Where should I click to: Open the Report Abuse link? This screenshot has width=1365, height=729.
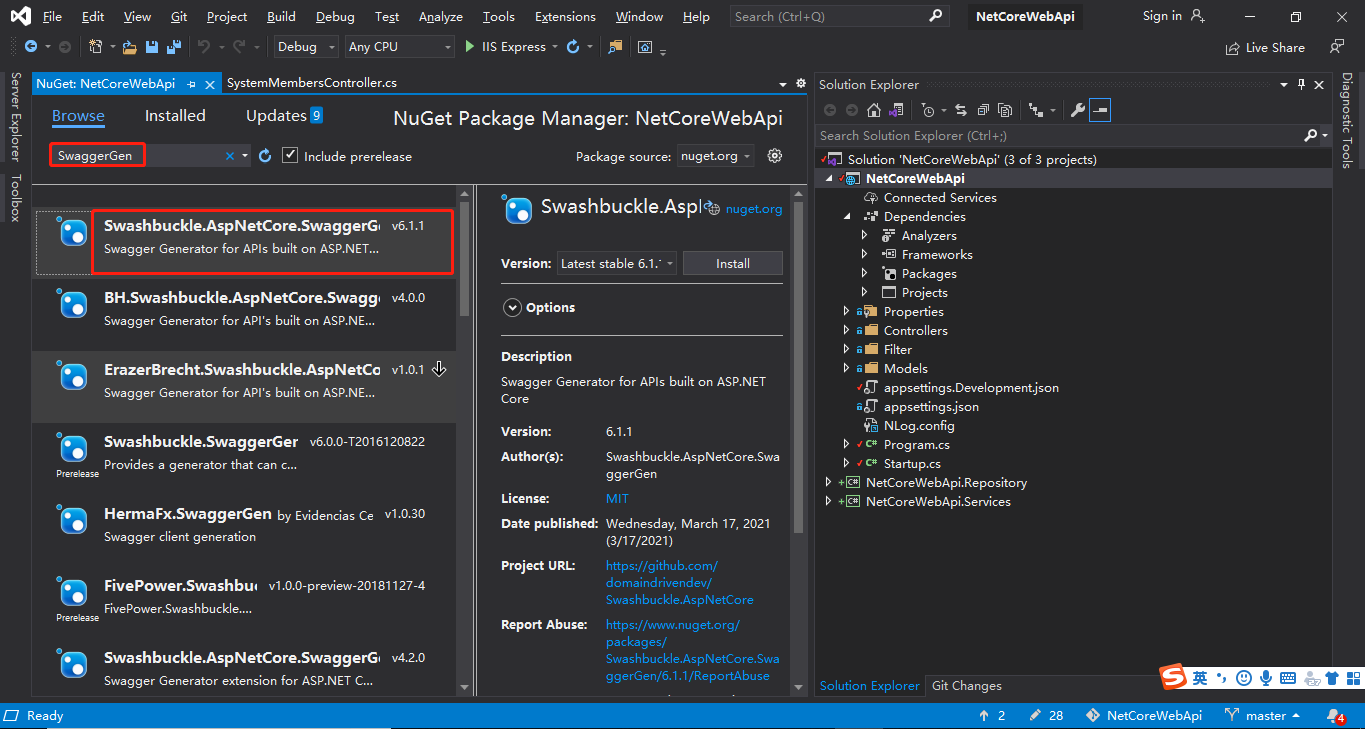click(692, 650)
